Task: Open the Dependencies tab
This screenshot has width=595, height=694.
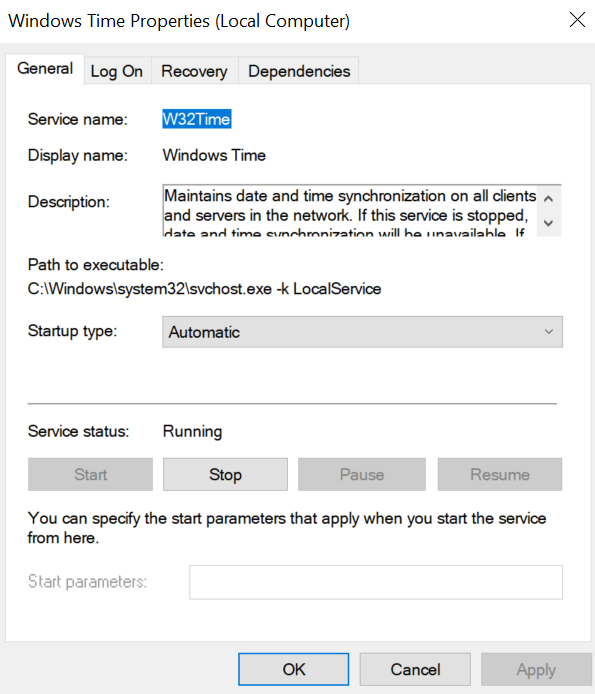Action: pos(299,71)
